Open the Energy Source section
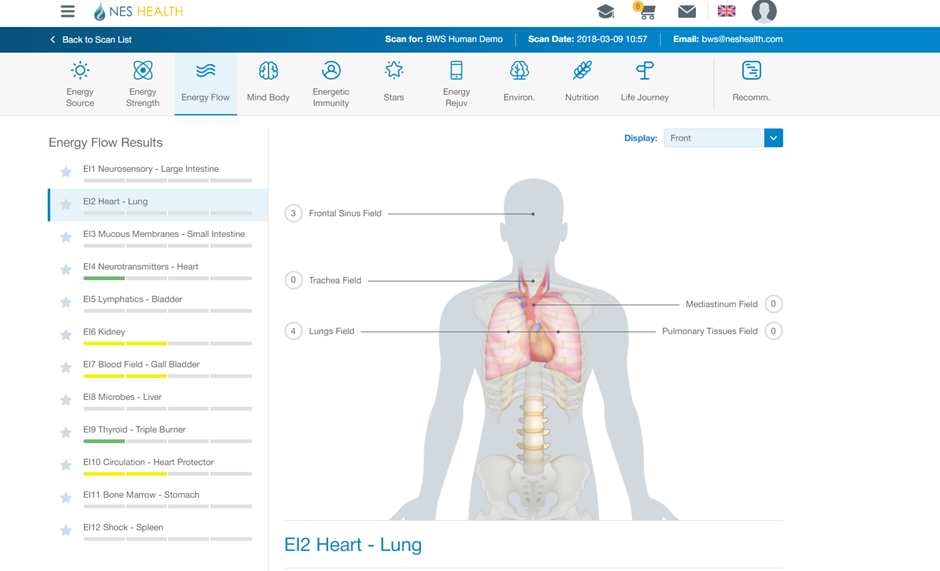The image size is (940, 571). pos(80,82)
